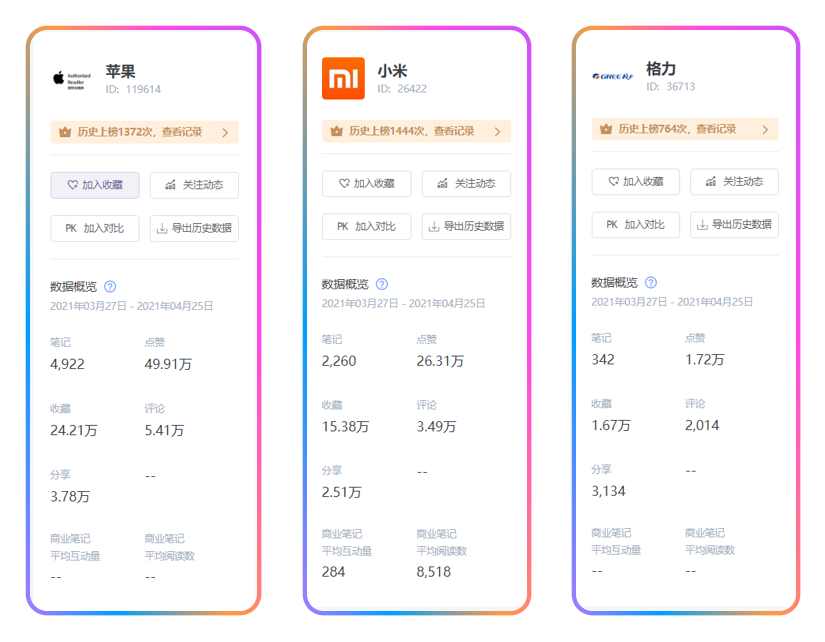Follow Apple updates with 关注动态
The height and width of the screenshot is (642, 825).
point(194,185)
